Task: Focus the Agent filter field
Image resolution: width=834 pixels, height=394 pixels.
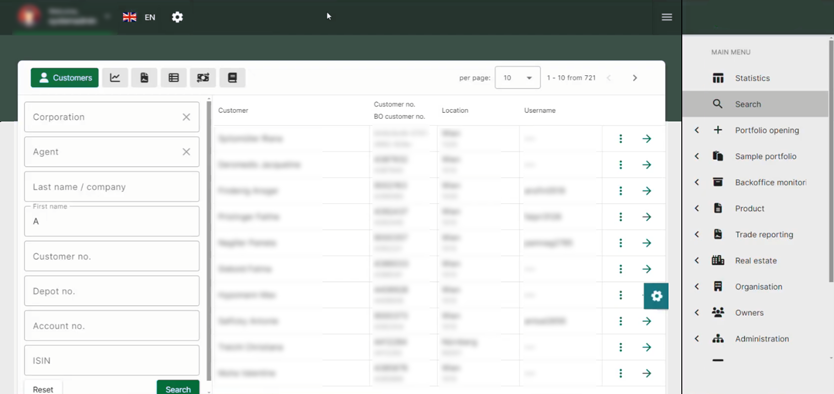Action: (x=112, y=152)
